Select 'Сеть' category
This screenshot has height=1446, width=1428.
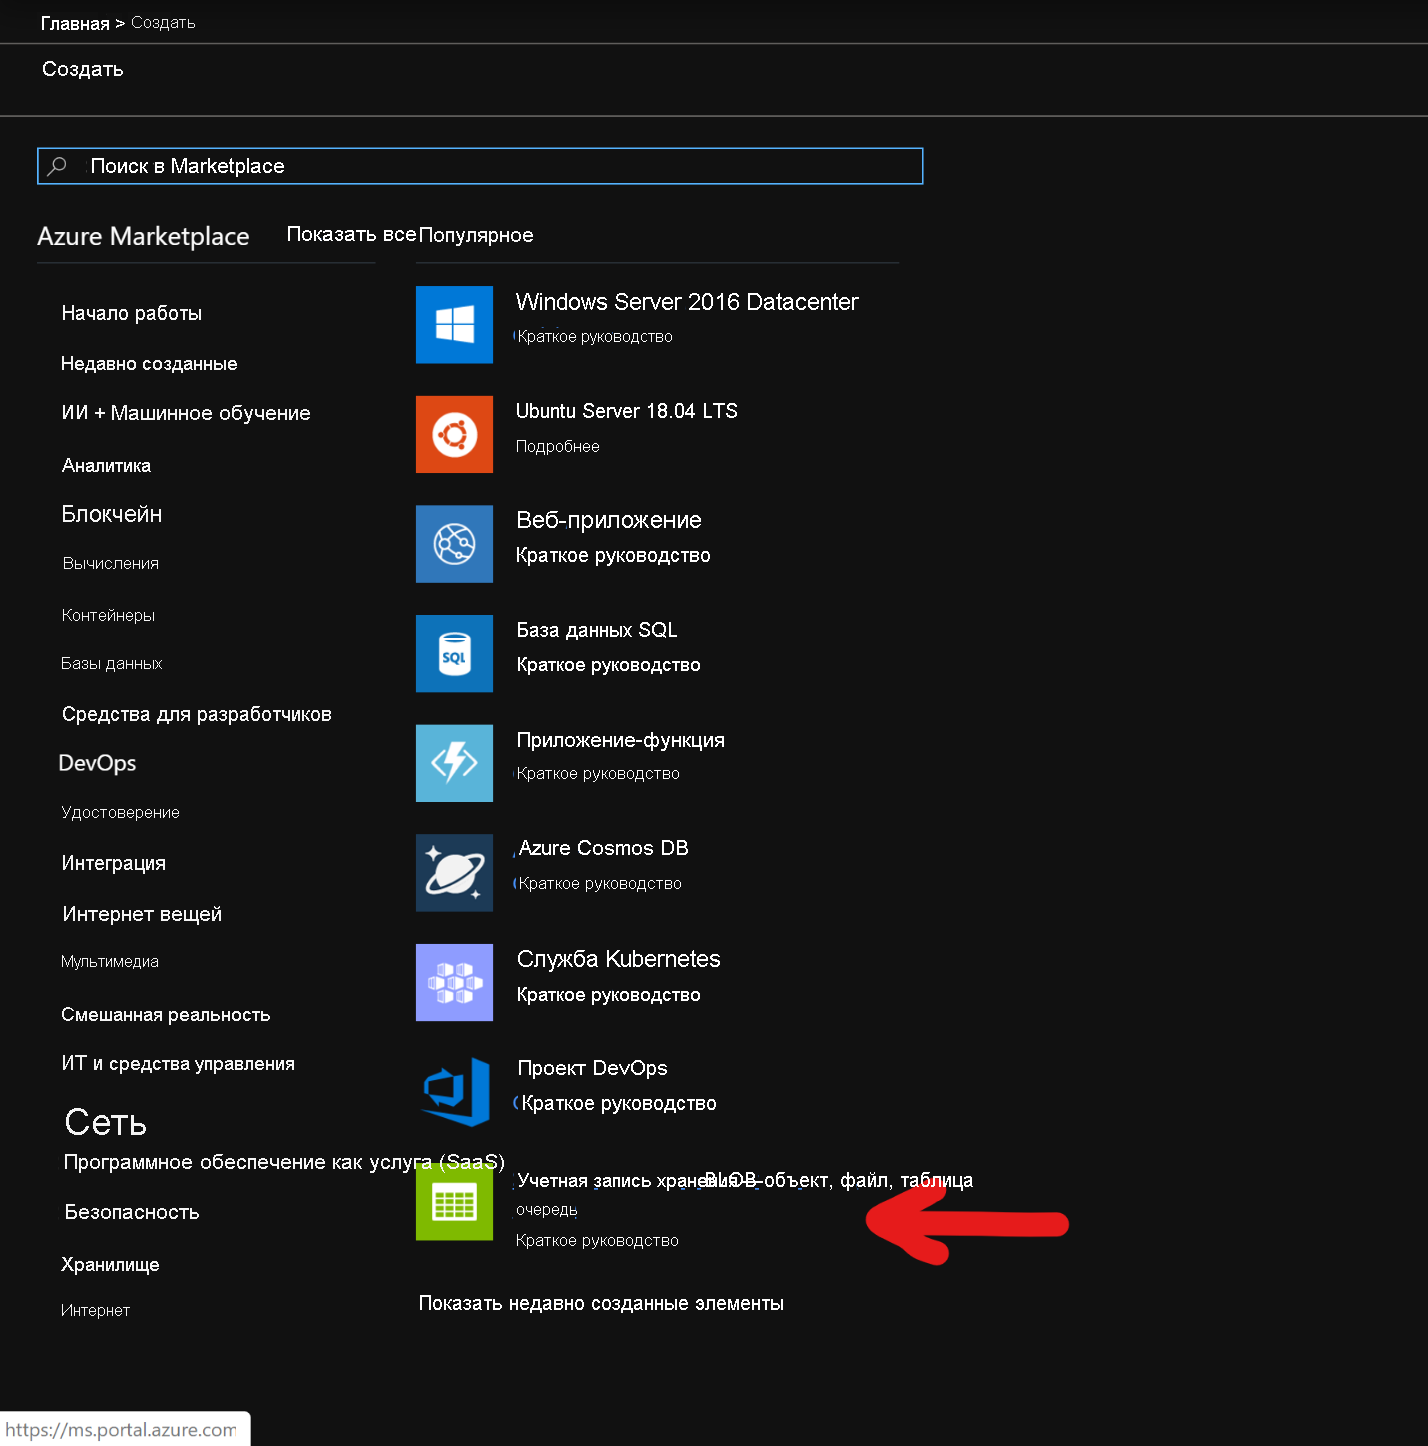[x=106, y=1122]
